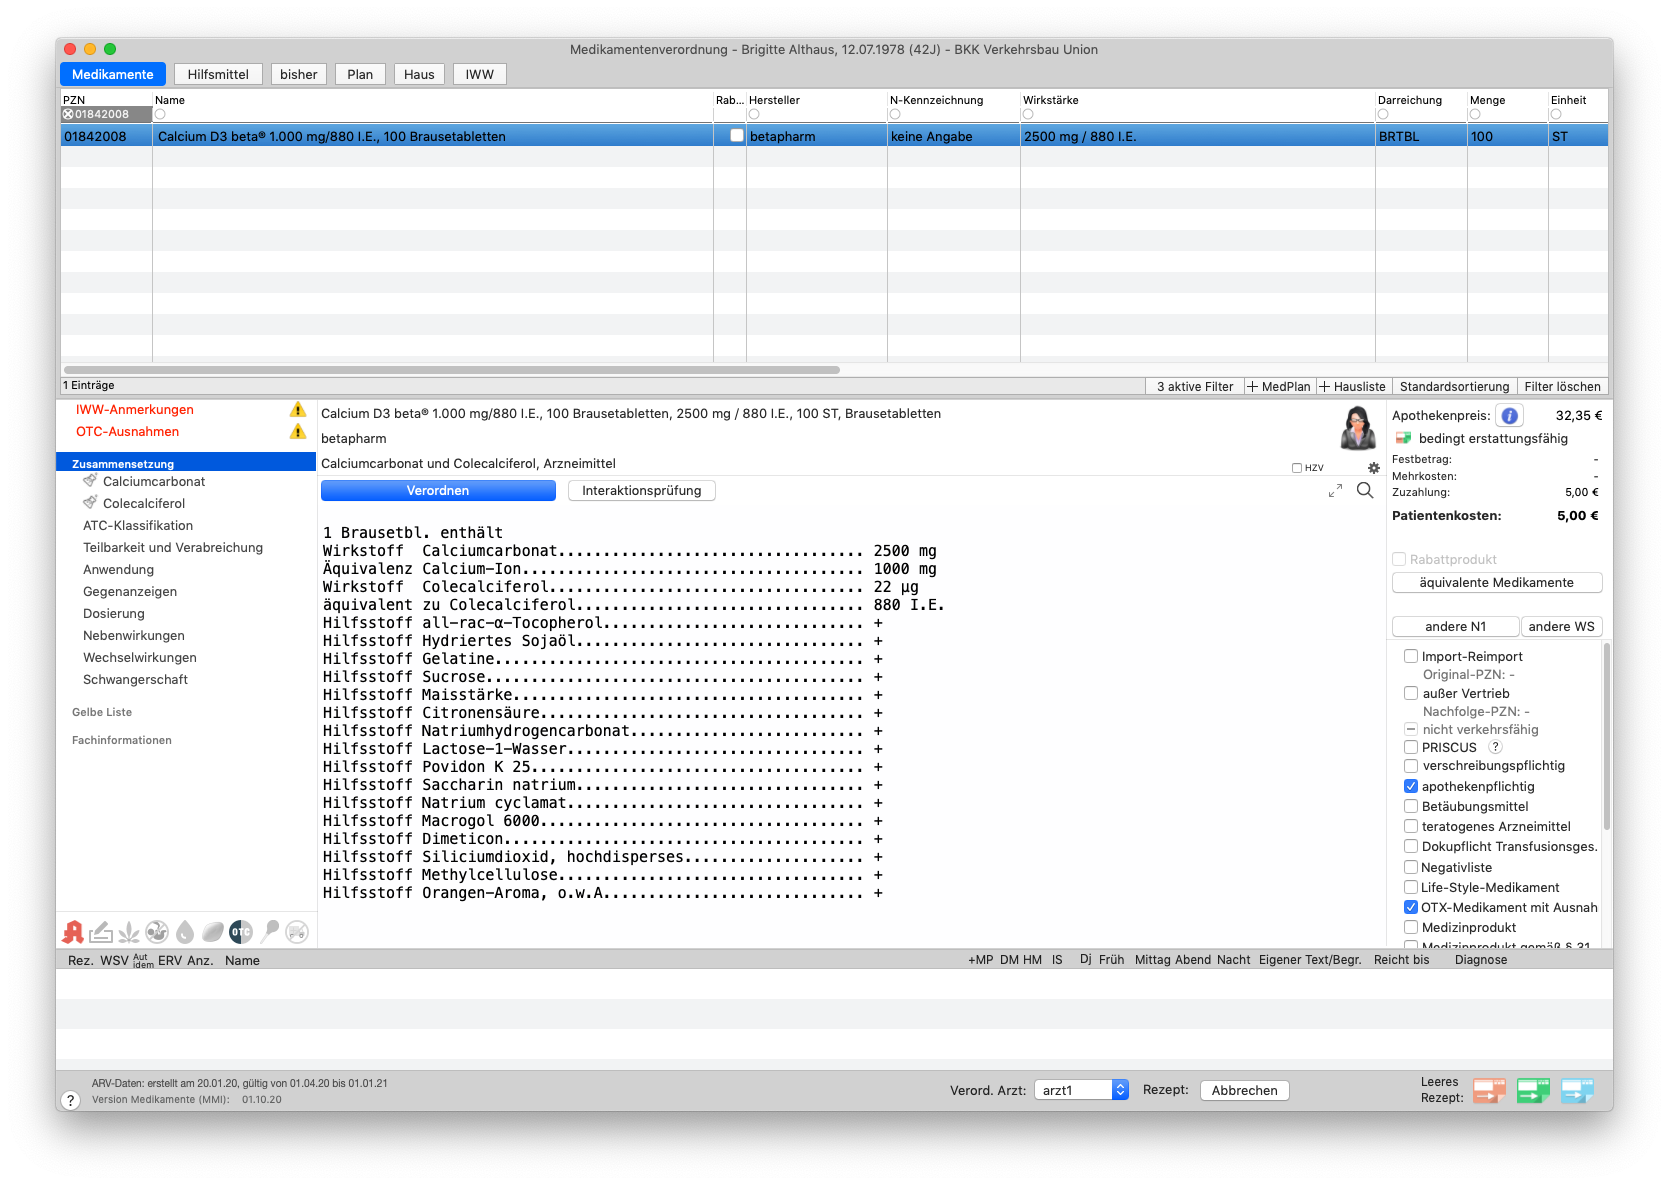
Task: Switch to the IWW tab
Action: (x=480, y=74)
